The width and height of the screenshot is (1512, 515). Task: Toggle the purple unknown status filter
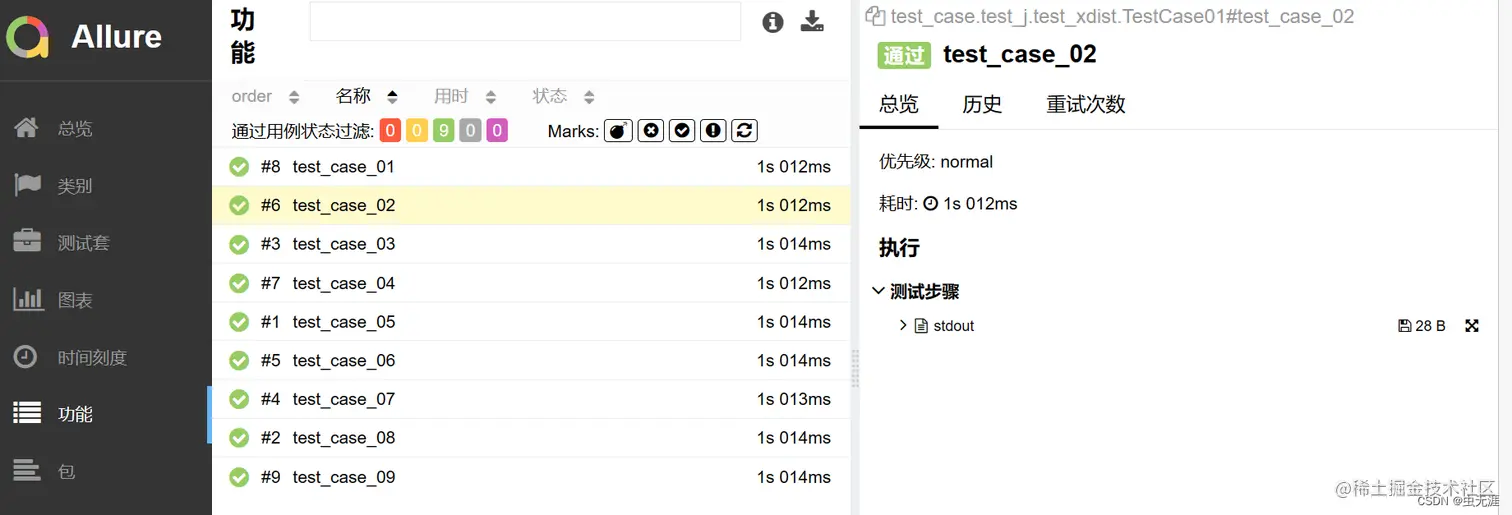click(x=497, y=131)
